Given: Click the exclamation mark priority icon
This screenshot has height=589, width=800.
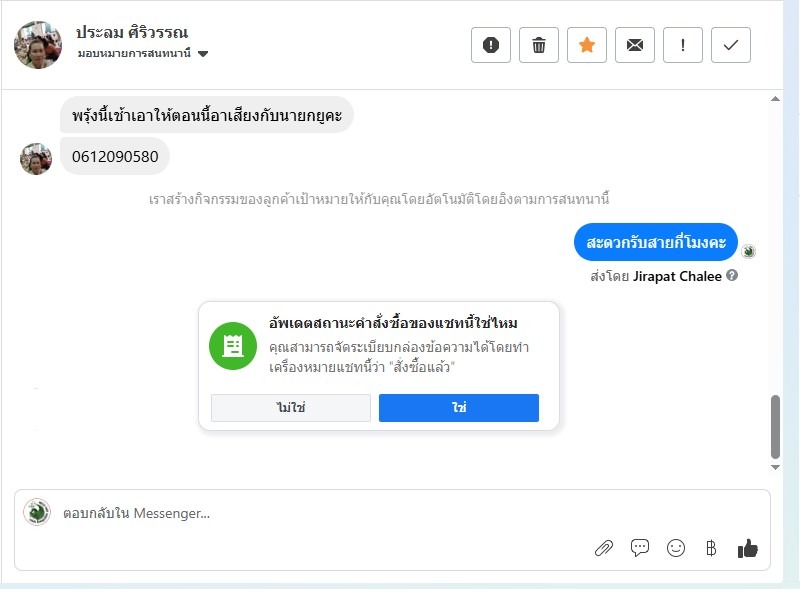Looking at the screenshot, I should pyautogui.click(x=683, y=45).
